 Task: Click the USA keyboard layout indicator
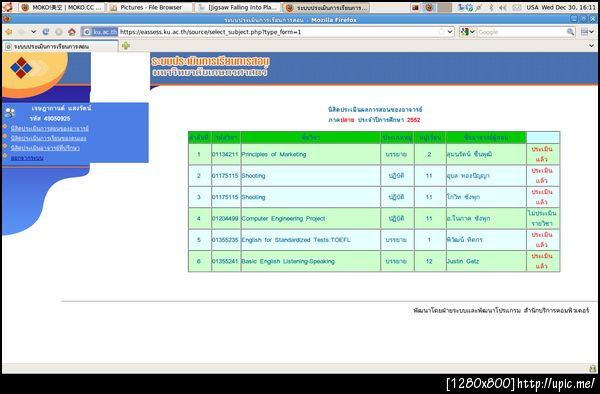(x=532, y=7)
